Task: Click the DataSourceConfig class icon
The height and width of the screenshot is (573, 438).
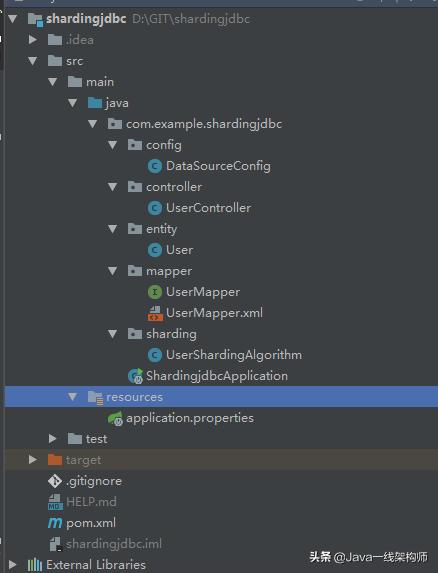Action: tap(155, 166)
